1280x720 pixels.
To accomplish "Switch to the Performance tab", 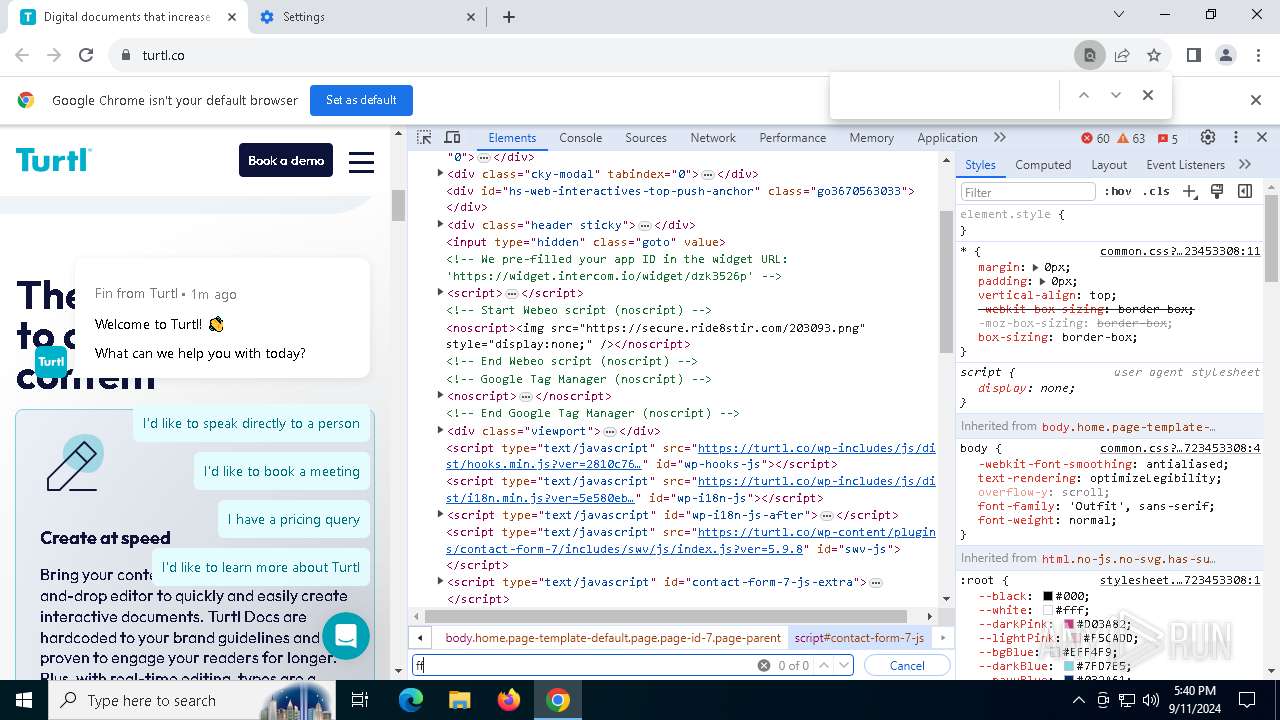I will pyautogui.click(x=792, y=138).
